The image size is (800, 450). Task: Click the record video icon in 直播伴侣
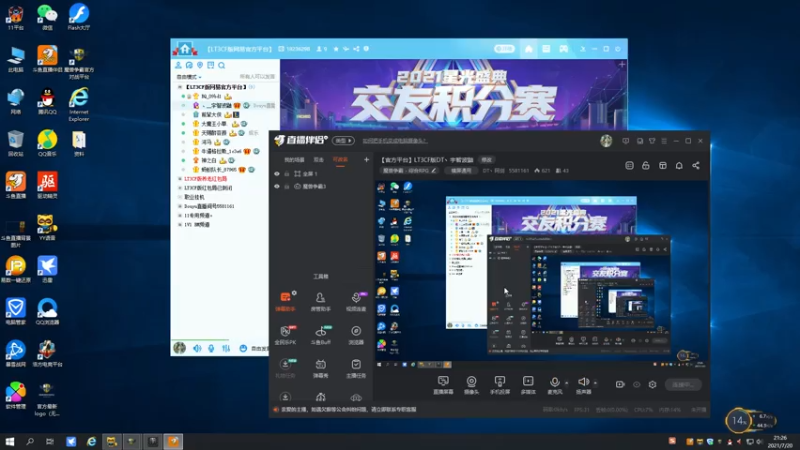620,384
